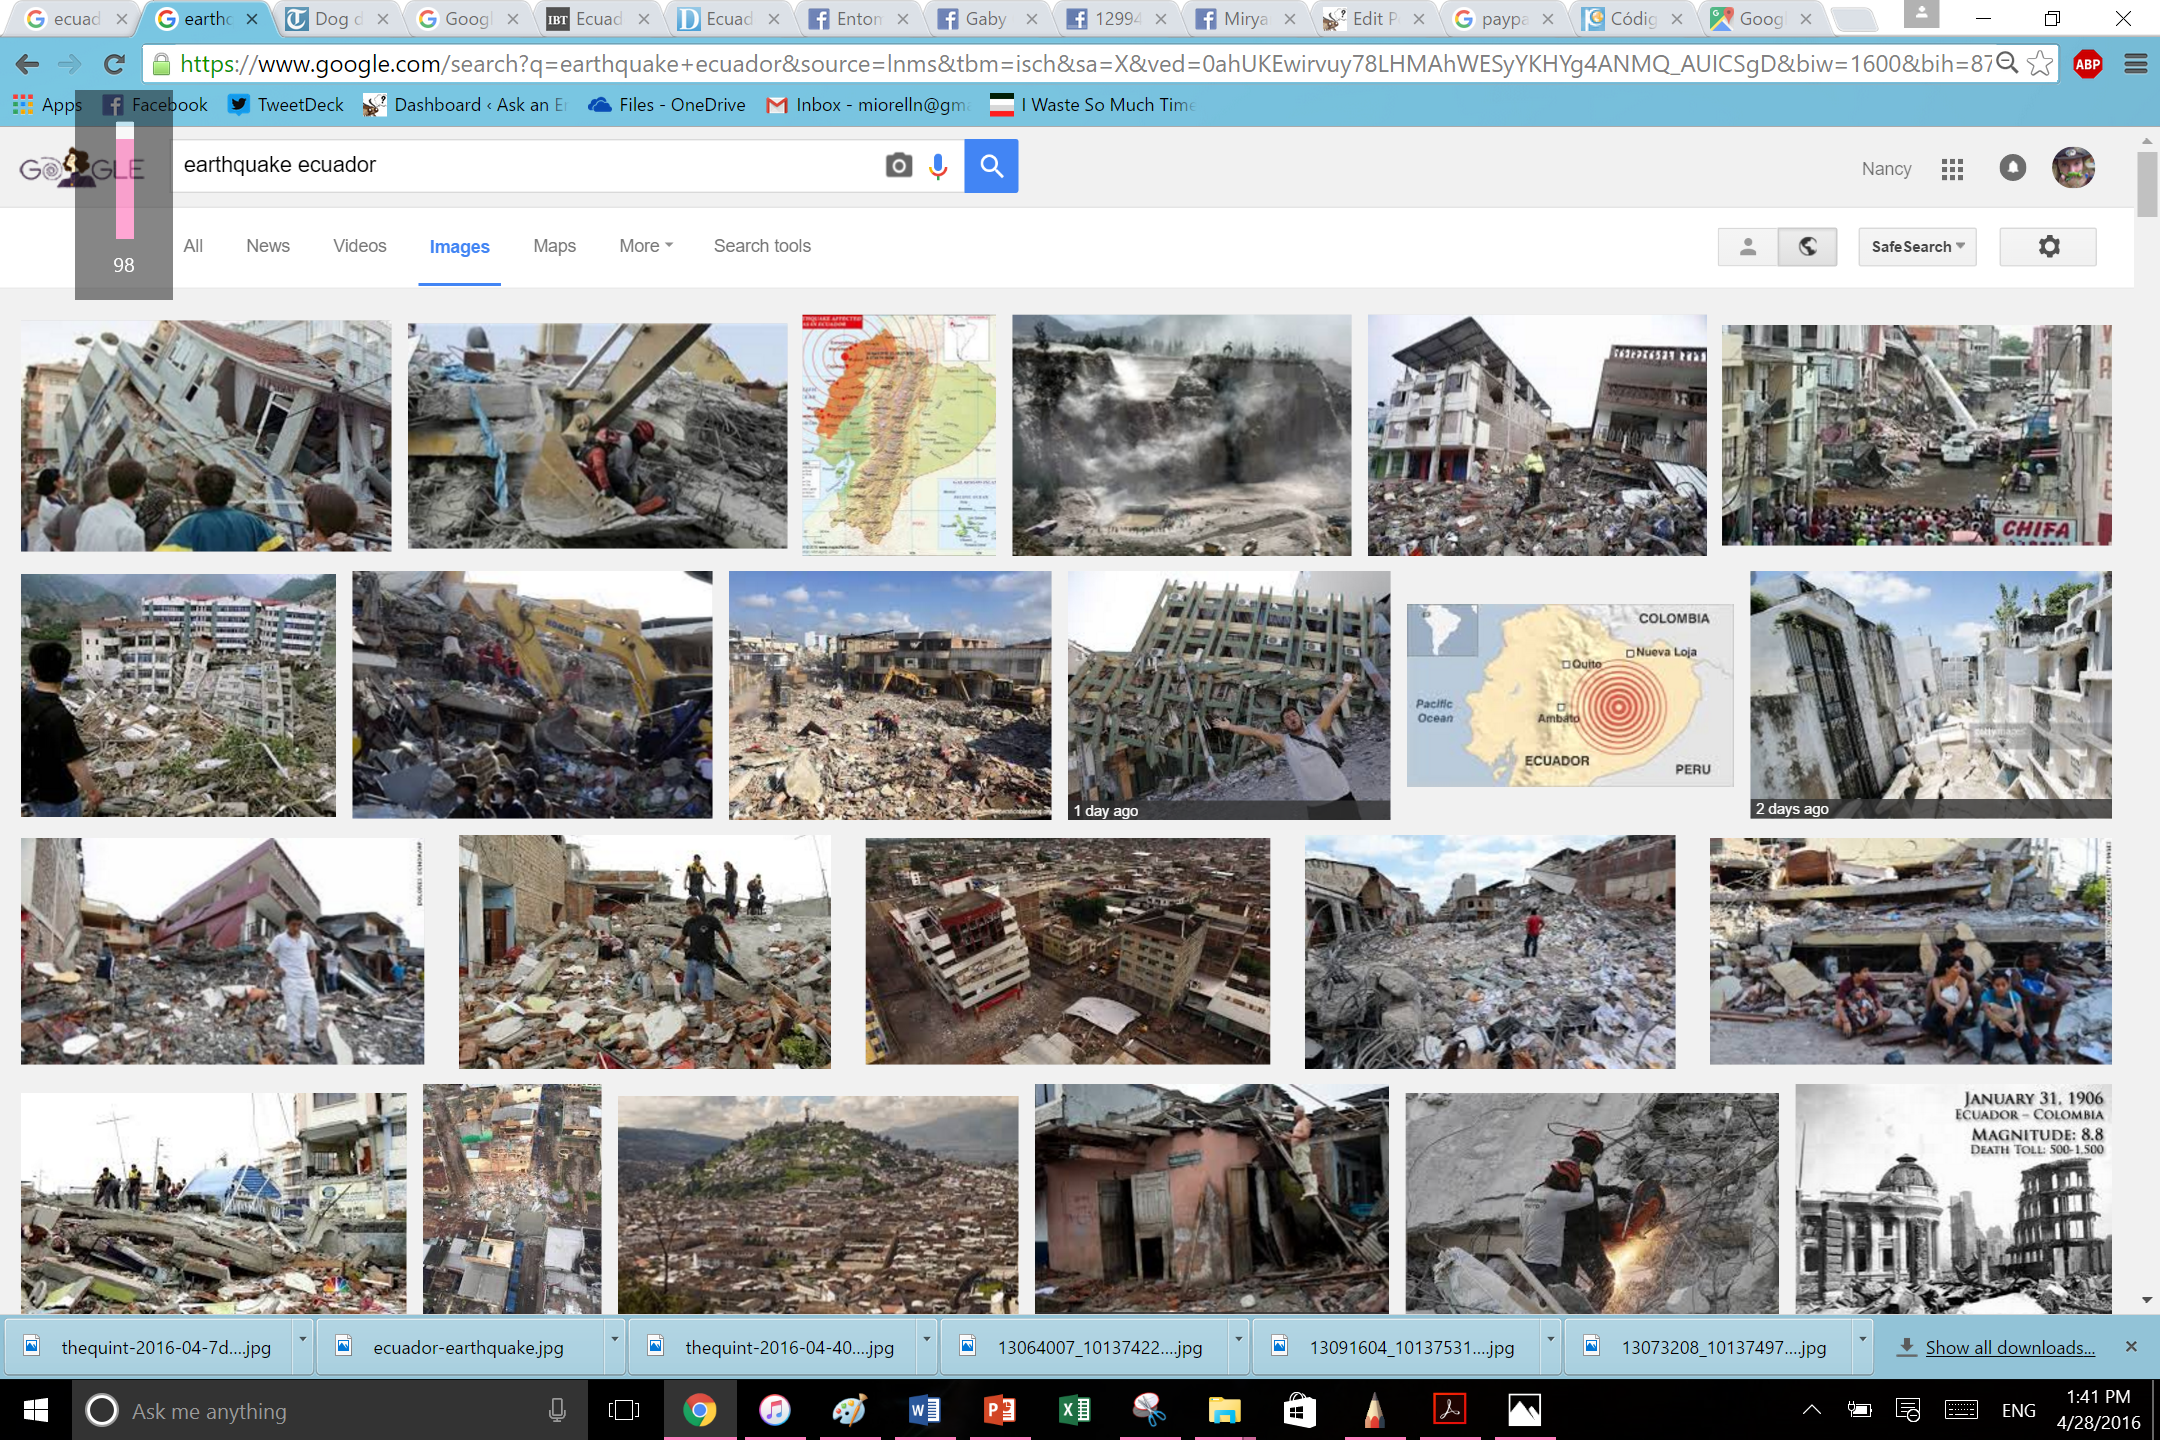Open dropdown arrow for ecuador-earthquake.jpg download
Image resolution: width=2160 pixels, height=1440 pixels.
click(614, 1339)
